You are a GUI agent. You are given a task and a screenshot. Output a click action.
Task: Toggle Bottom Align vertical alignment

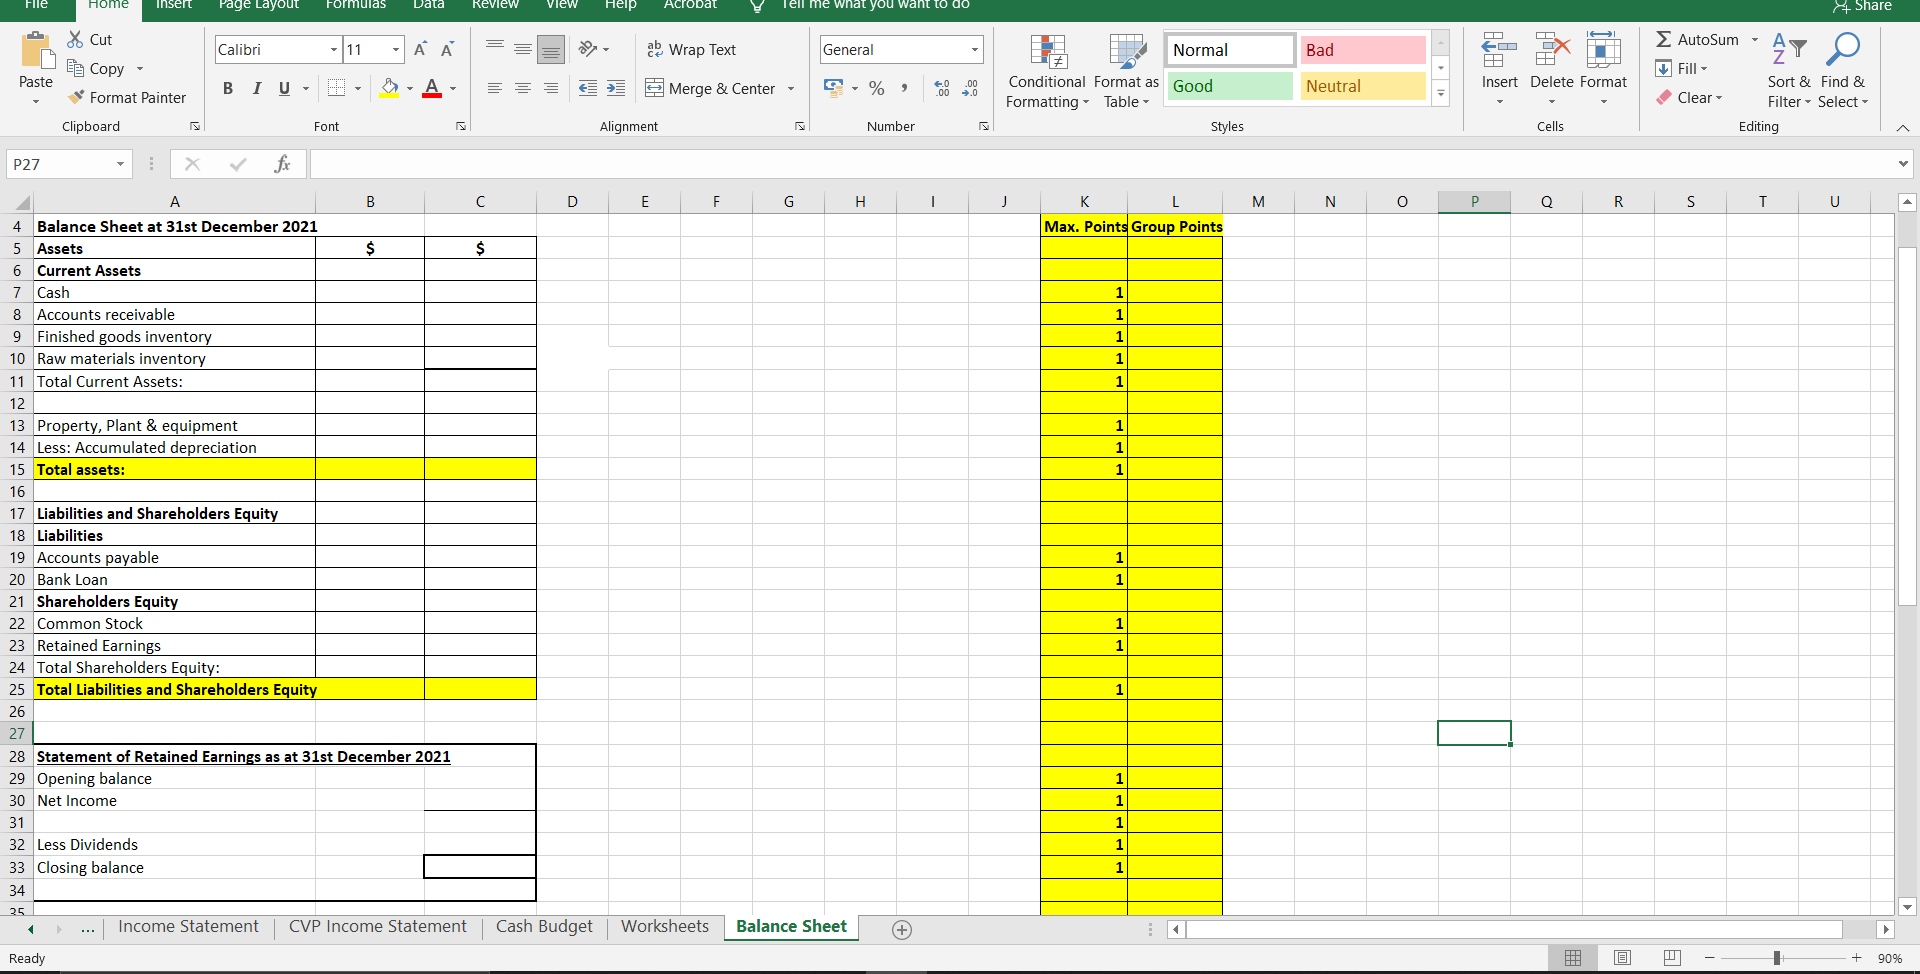550,49
